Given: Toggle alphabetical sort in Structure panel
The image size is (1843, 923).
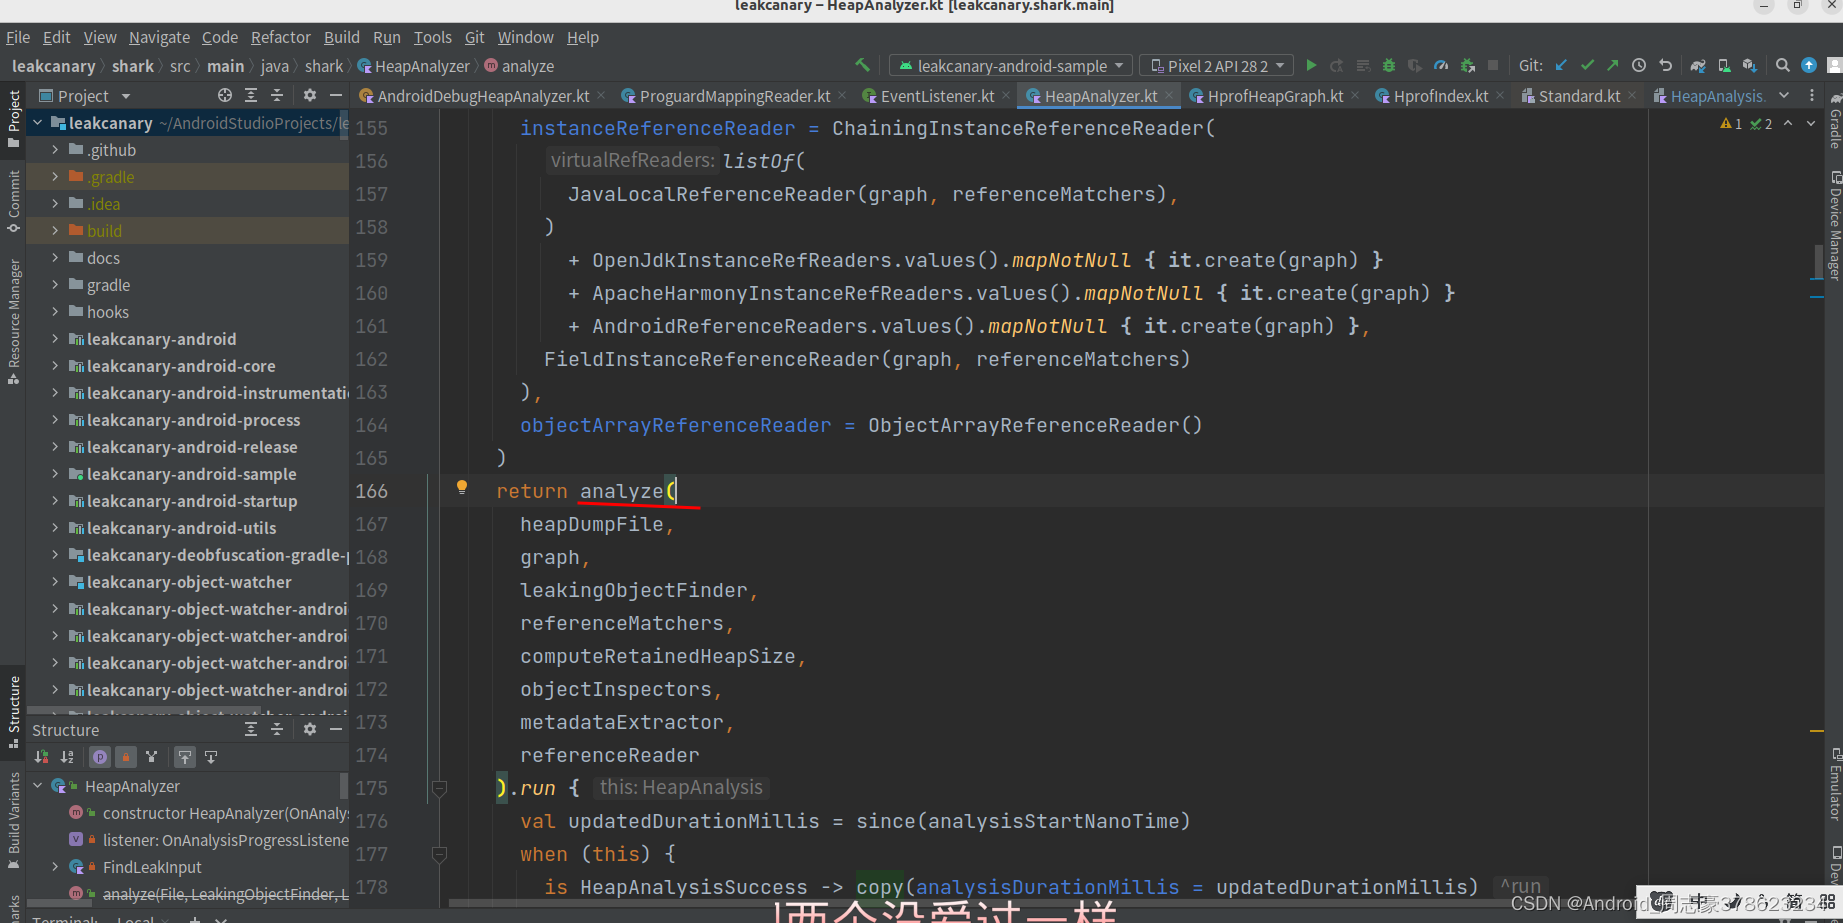Looking at the screenshot, I should pyautogui.click(x=67, y=757).
